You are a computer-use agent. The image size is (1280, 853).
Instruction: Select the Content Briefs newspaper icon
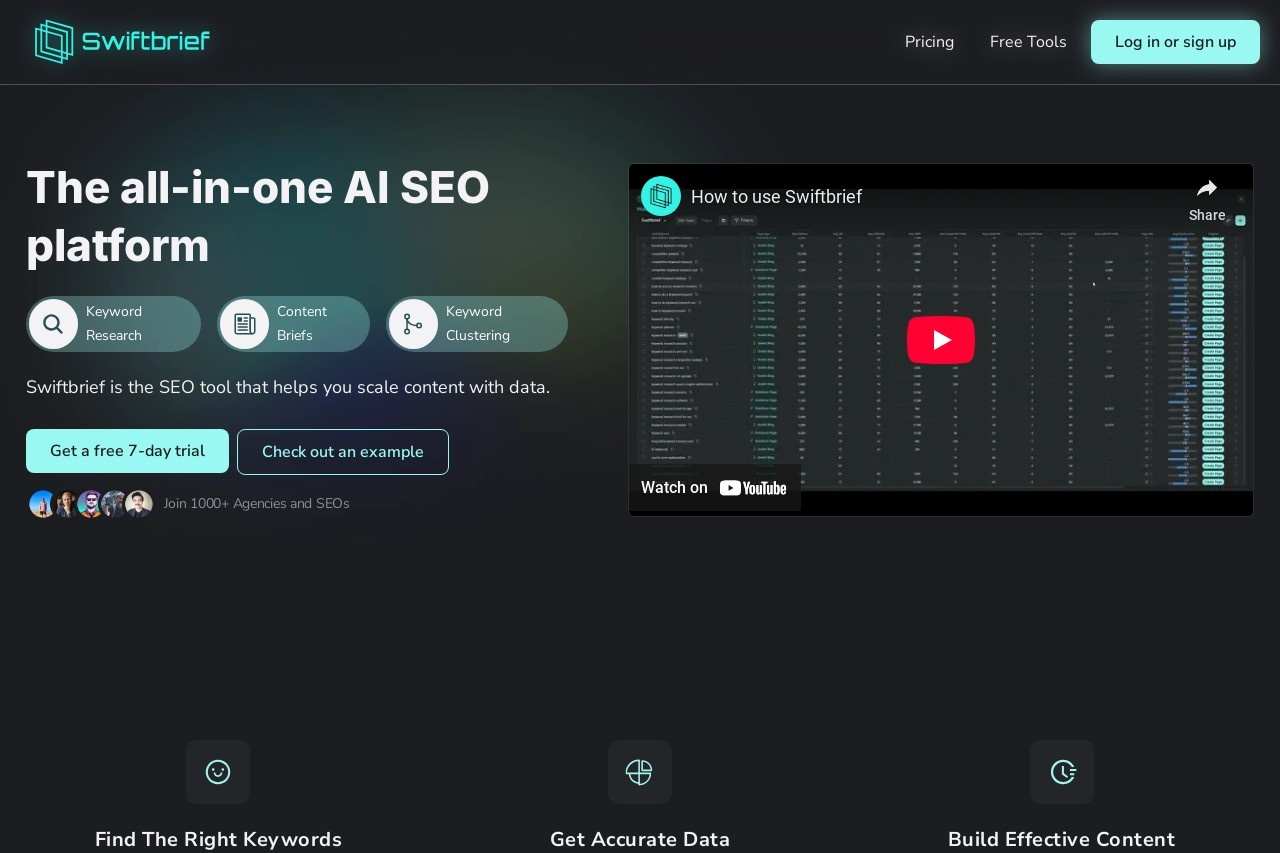click(244, 324)
